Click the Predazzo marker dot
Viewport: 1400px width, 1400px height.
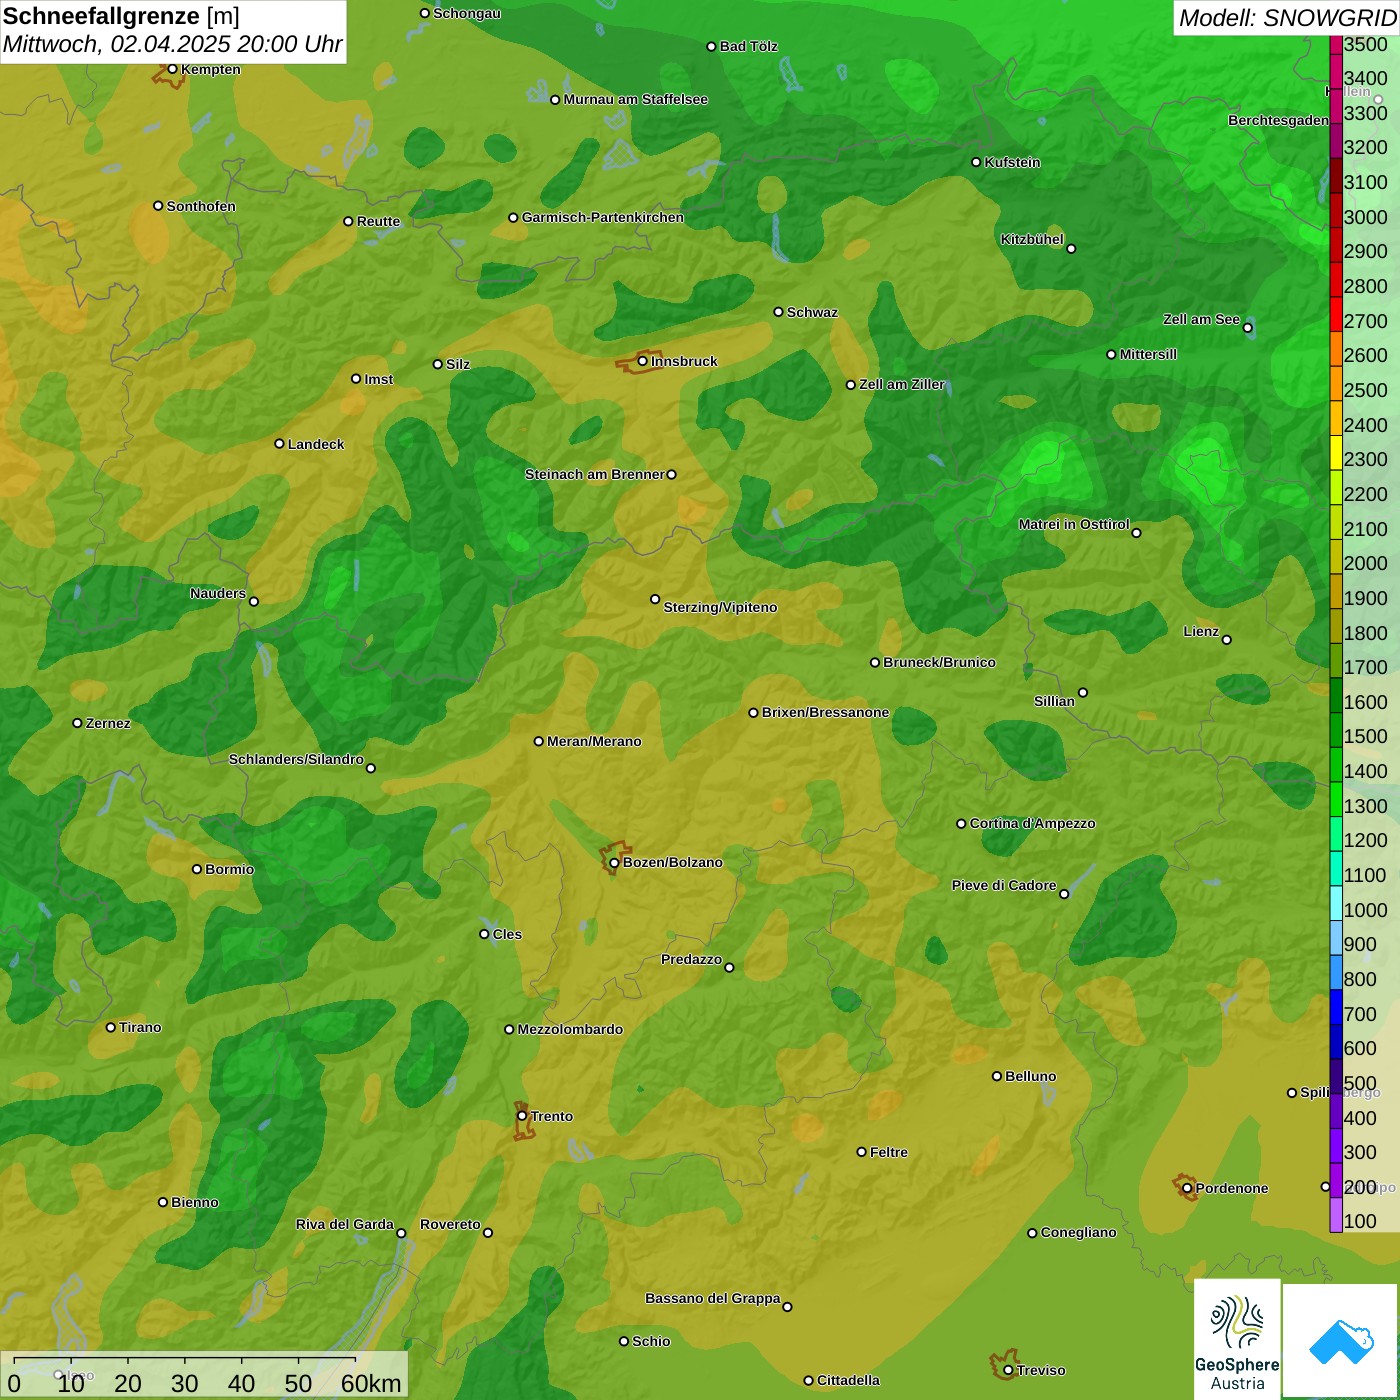(729, 967)
